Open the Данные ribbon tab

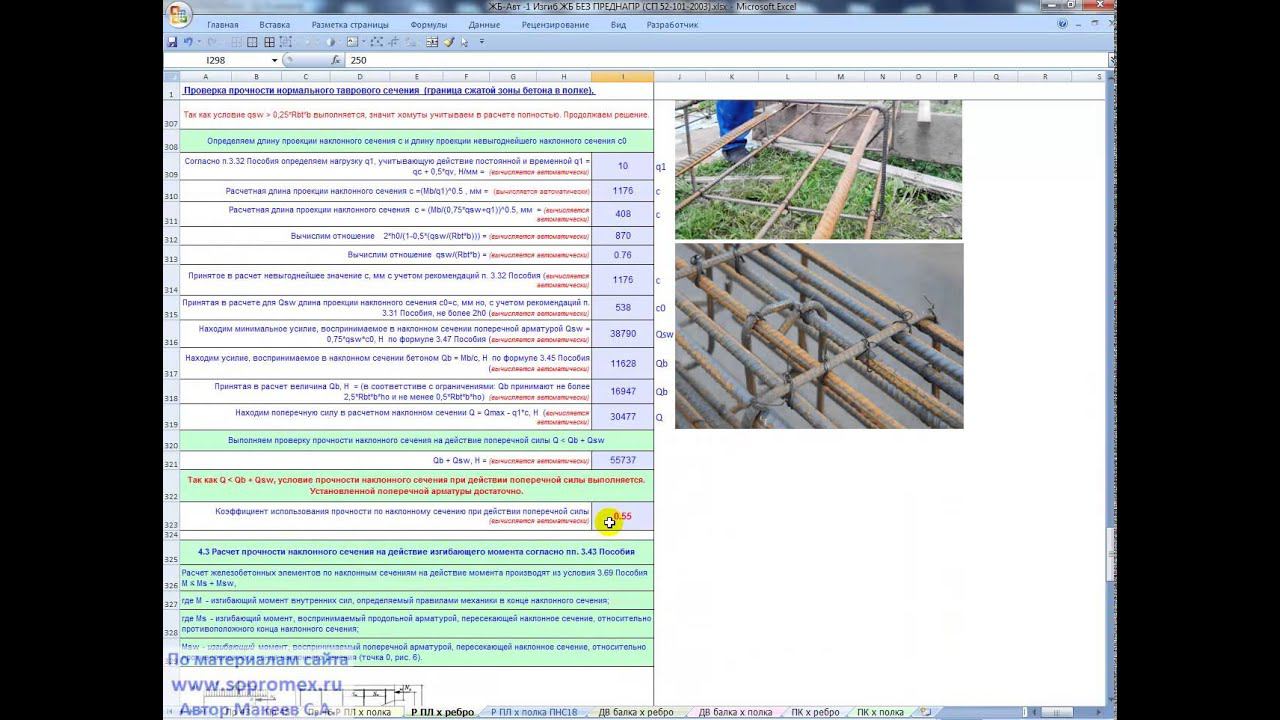[484, 24]
